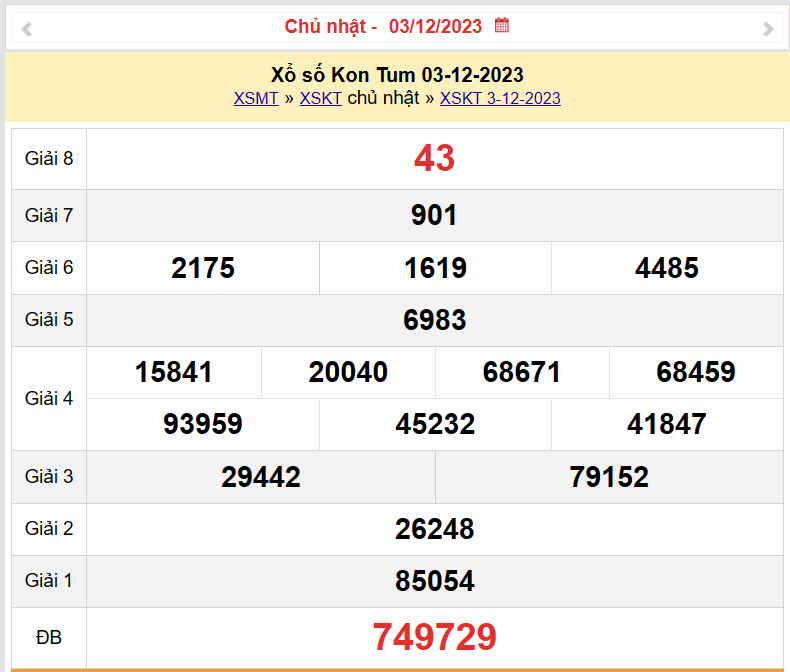
Task: Select Giải 7 result 901
Action: point(434,215)
